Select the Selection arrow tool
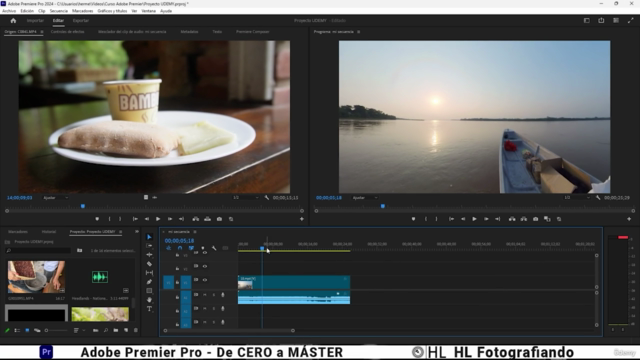Viewport: 640px width, 360px height. 149,237
